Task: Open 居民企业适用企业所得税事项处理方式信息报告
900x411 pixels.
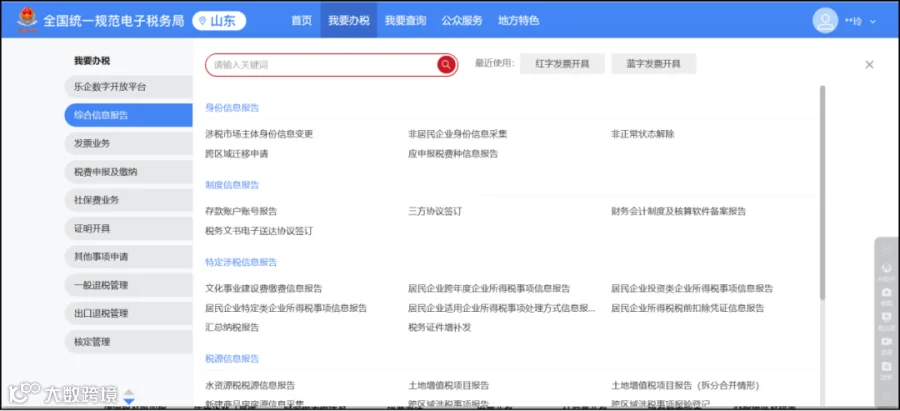Action: (502, 308)
